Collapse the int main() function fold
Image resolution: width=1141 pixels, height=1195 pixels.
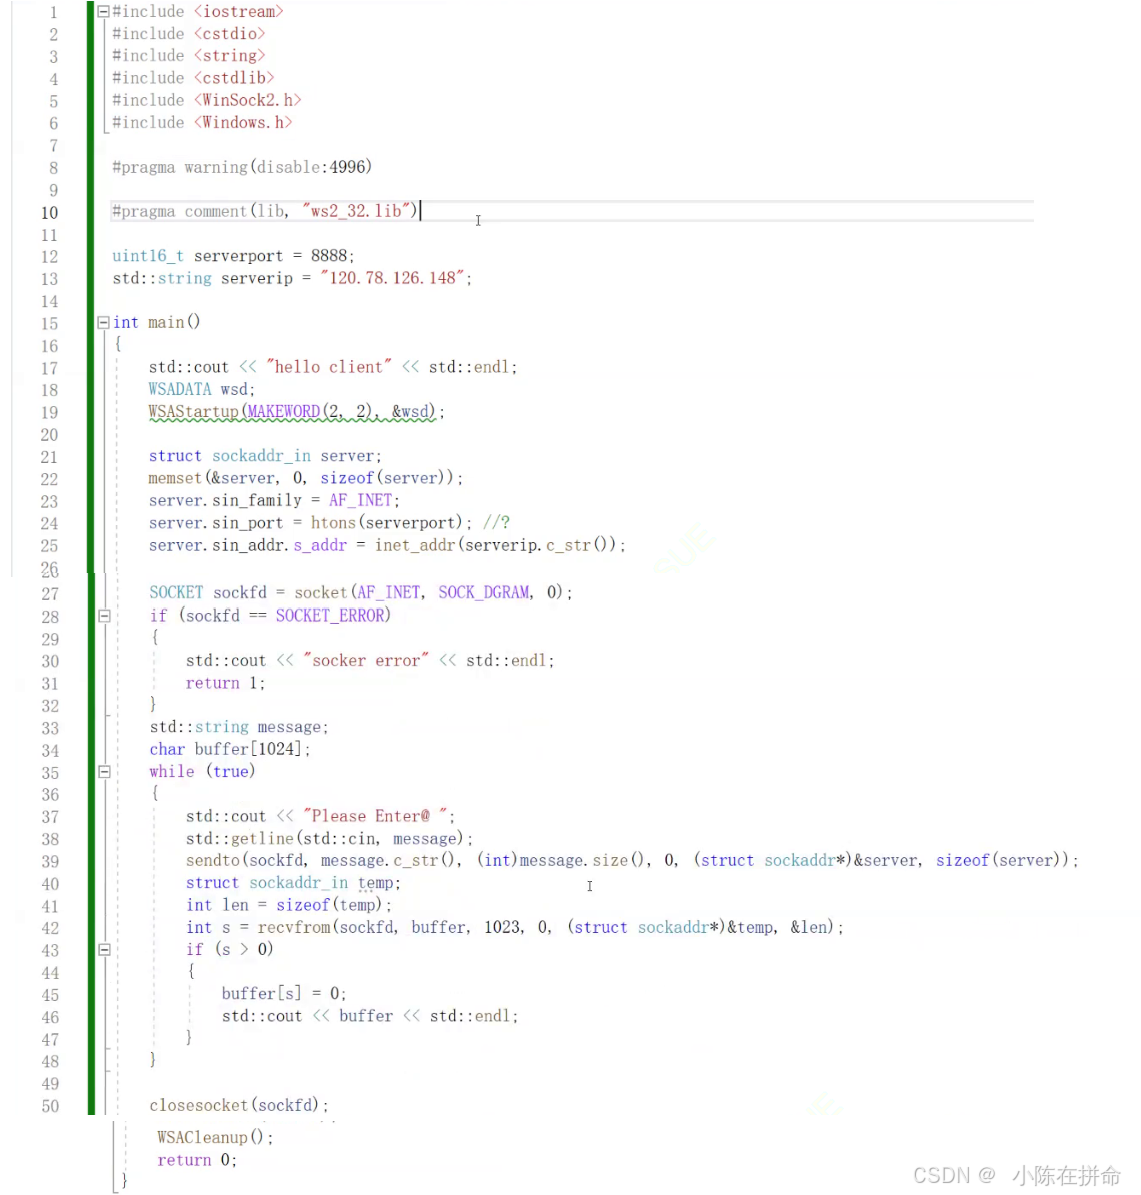tap(104, 322)
